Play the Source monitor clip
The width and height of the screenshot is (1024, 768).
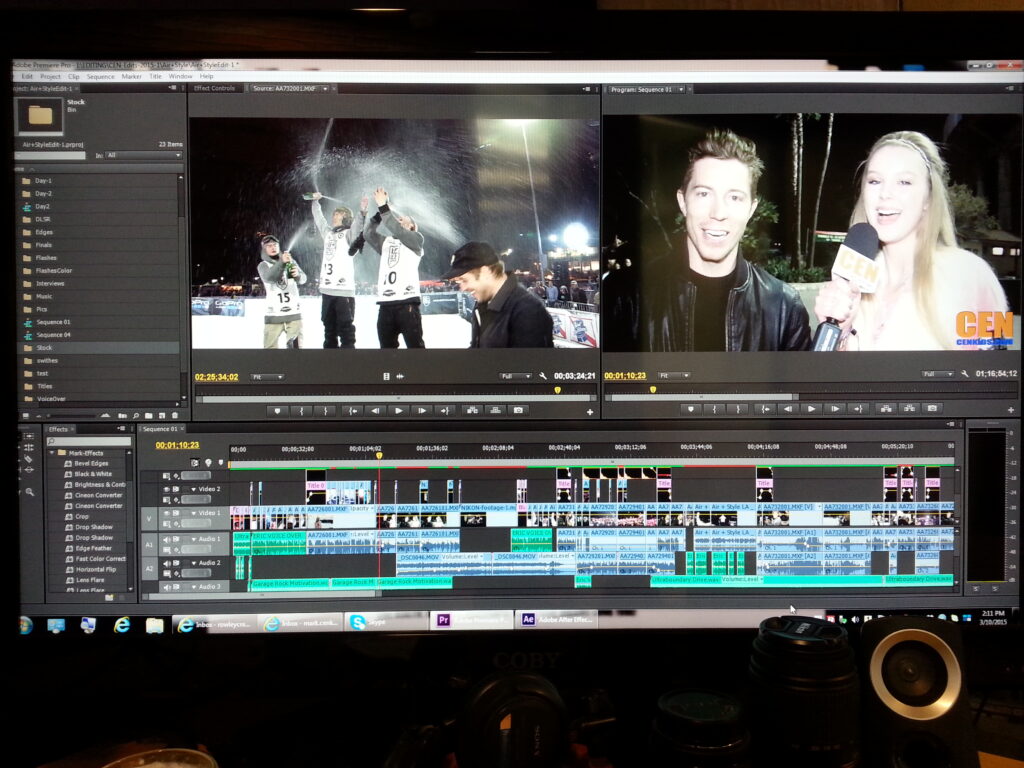(398, 411)
